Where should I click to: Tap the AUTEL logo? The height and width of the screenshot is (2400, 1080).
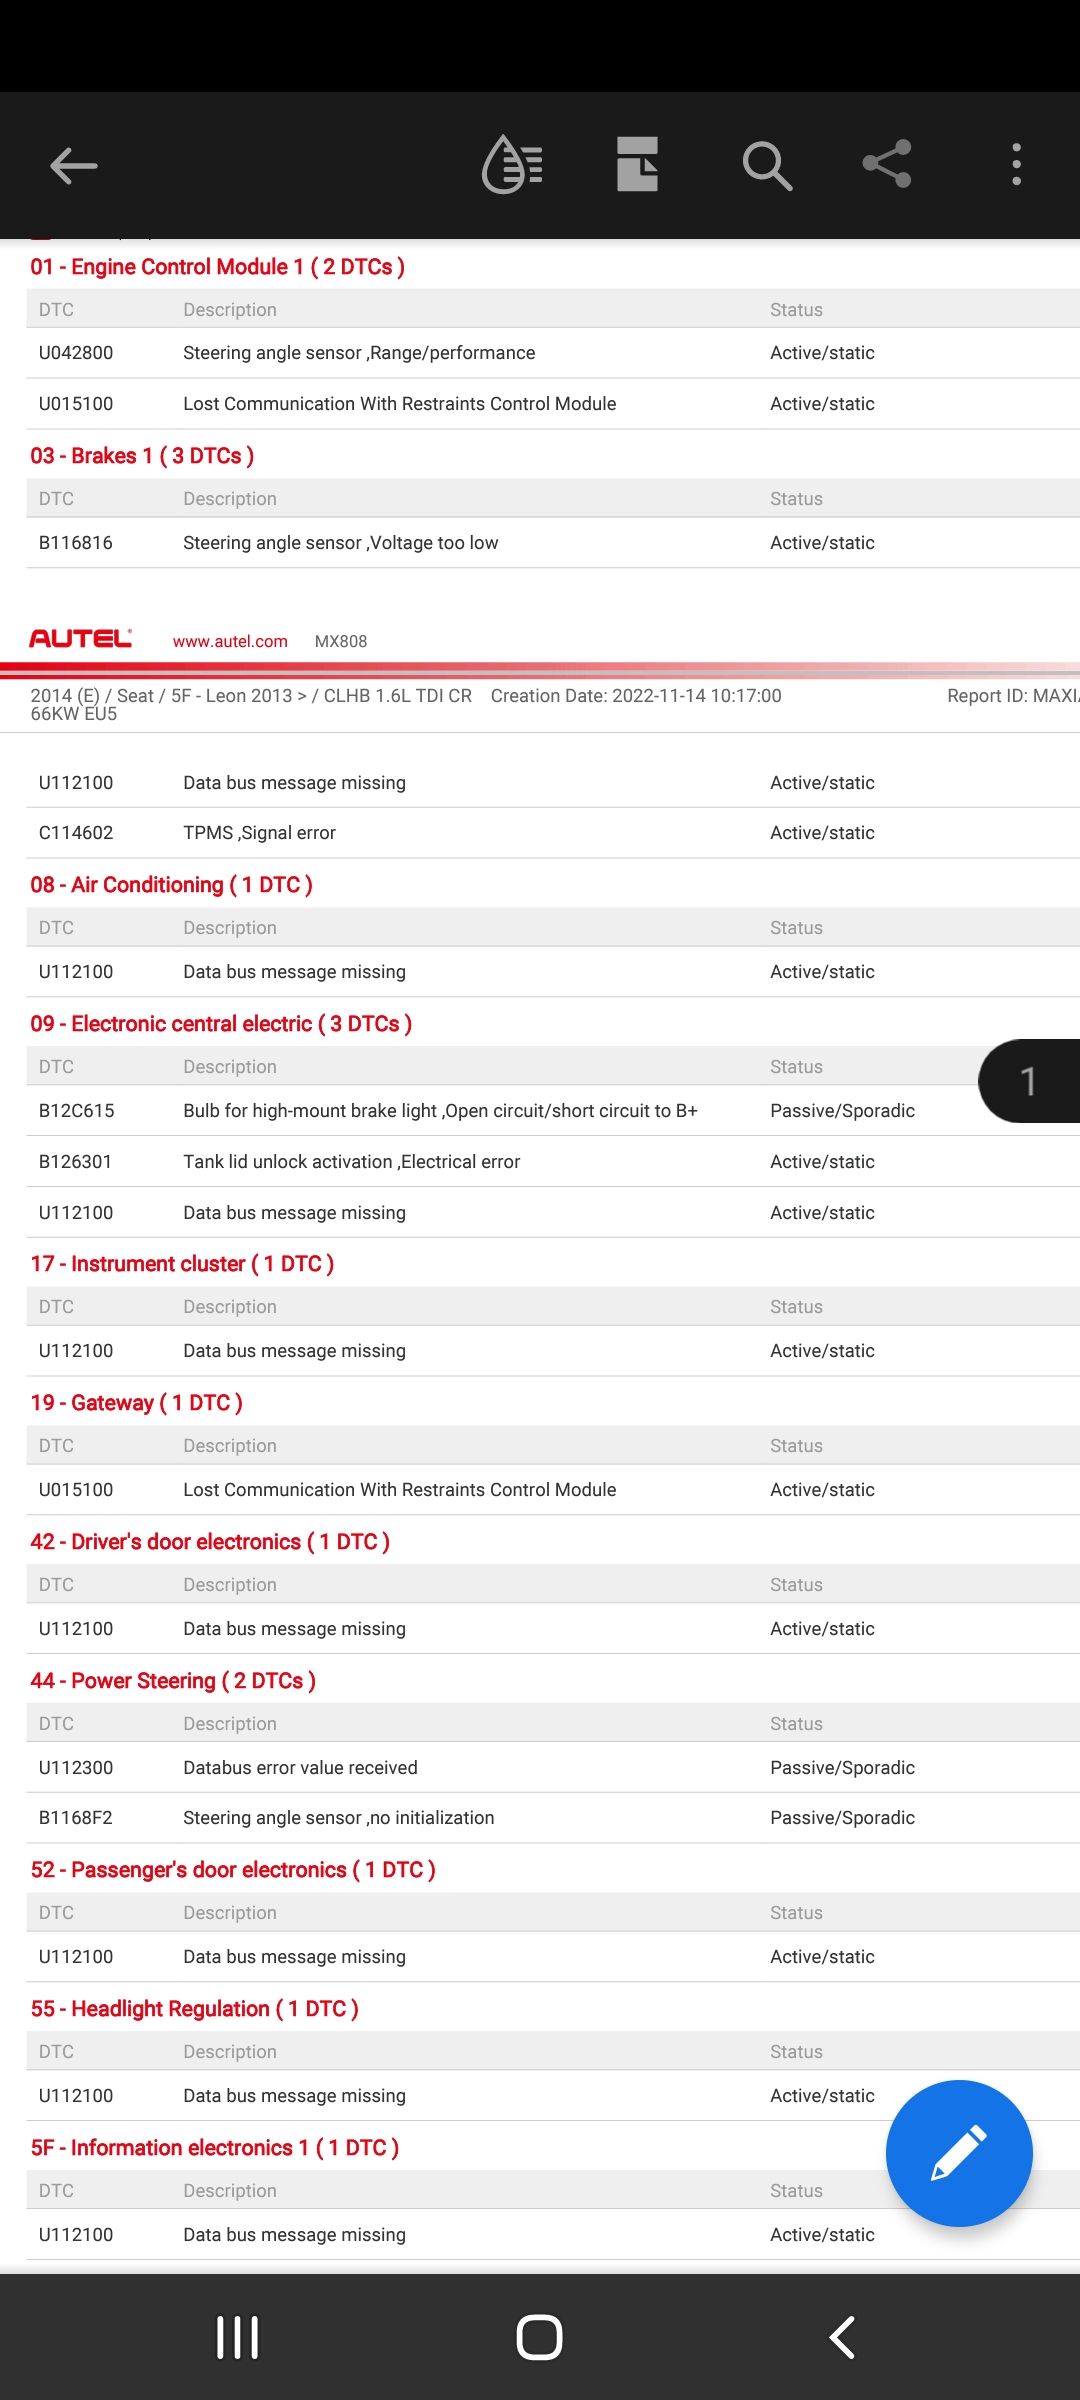pos(80,639)
